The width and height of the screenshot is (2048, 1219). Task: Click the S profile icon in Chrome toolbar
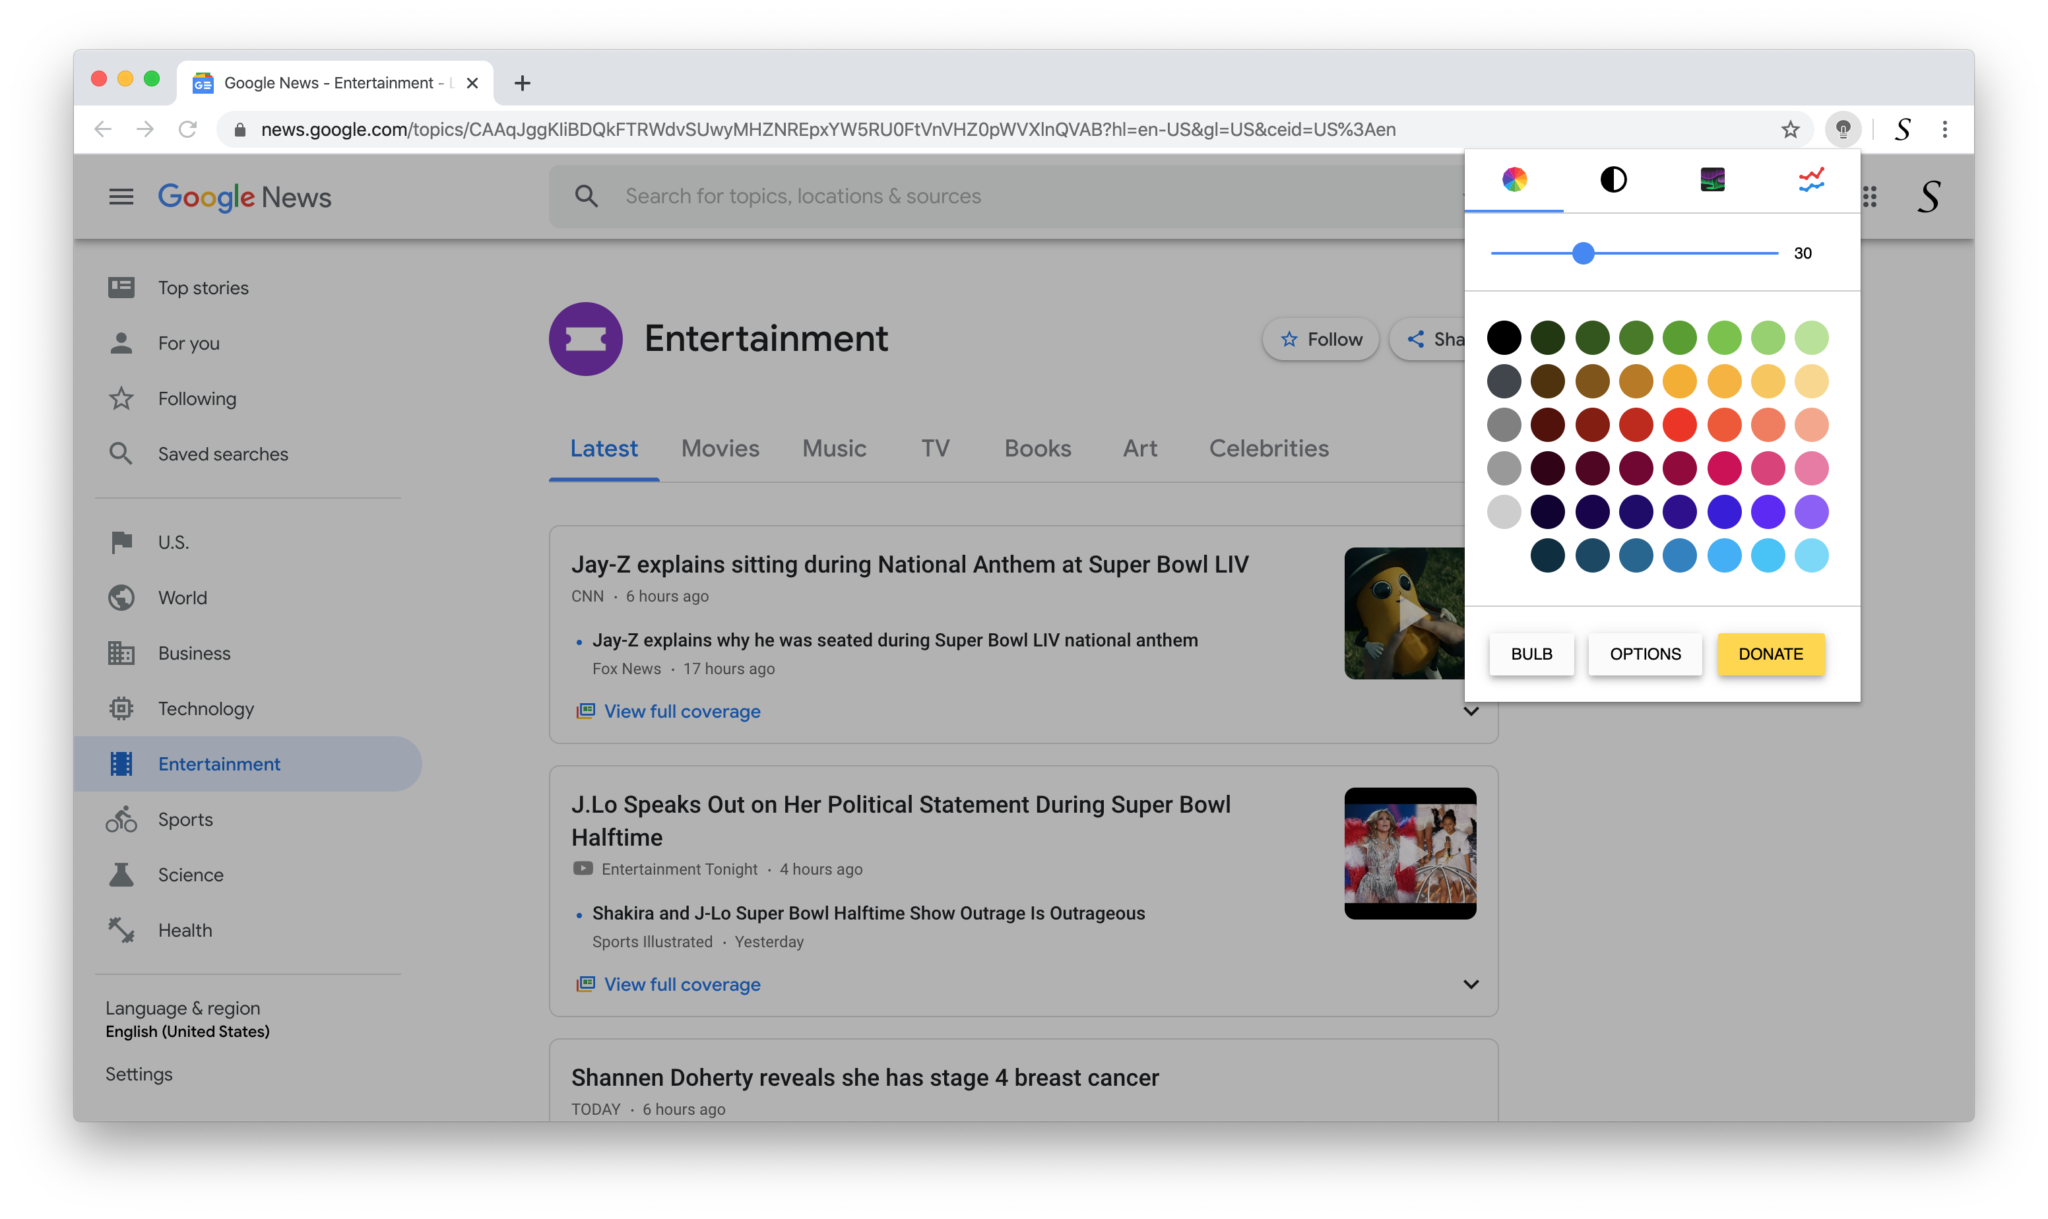tap(1903, 129)
